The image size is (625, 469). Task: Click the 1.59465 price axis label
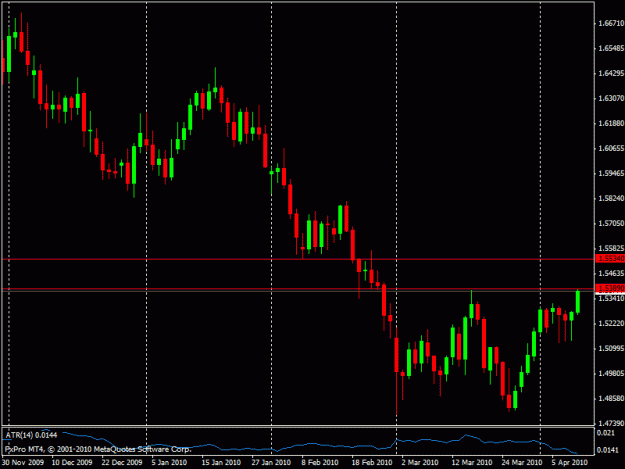[611, 173]
